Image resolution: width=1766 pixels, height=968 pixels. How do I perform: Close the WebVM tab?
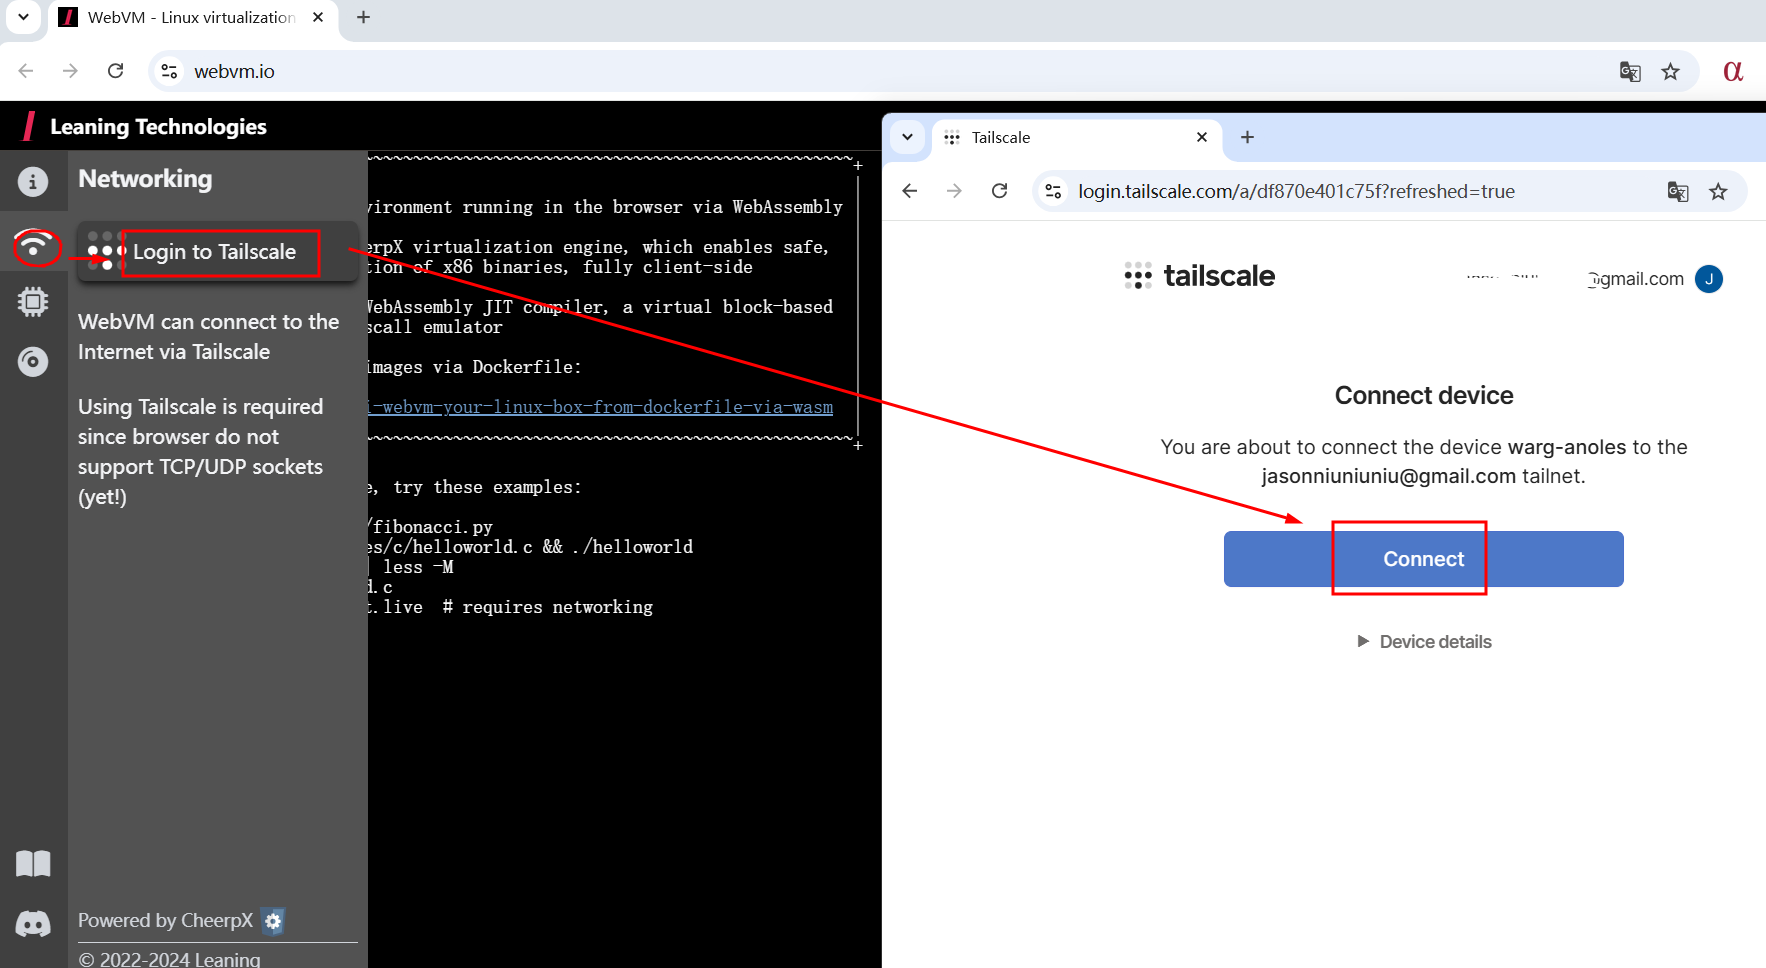tap(318, 17)
